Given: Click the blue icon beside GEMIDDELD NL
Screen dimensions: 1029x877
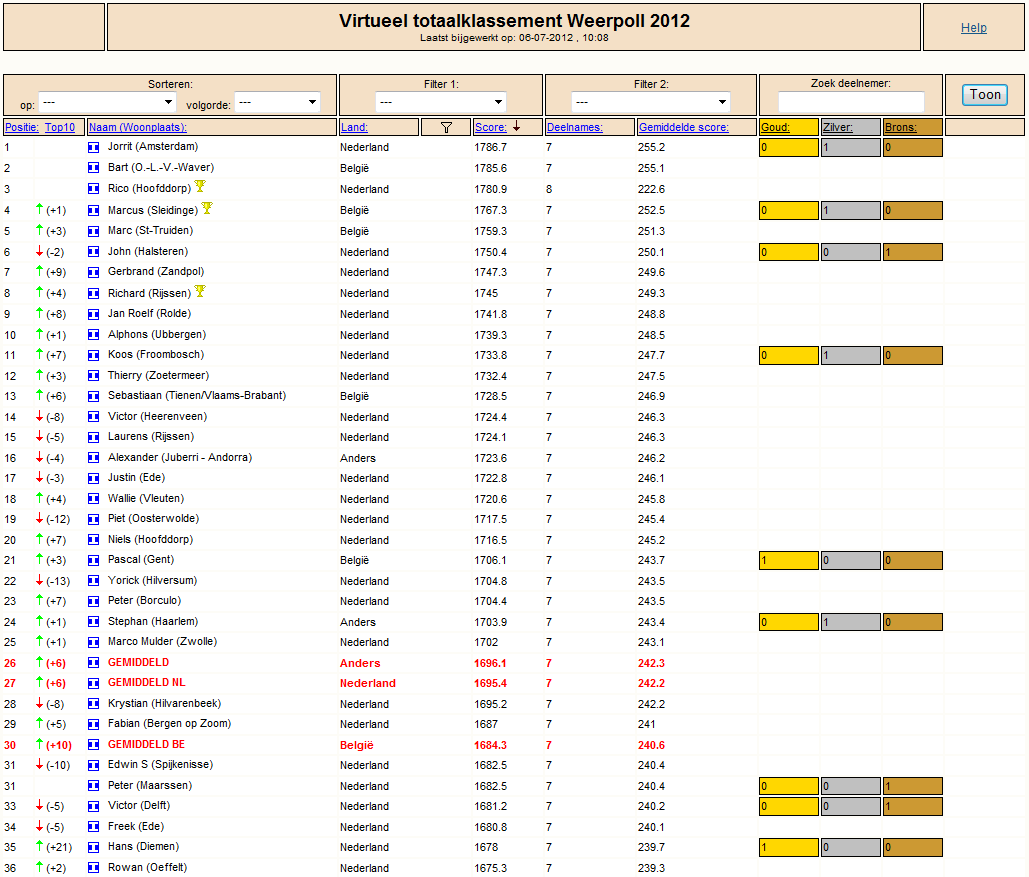Looking at the screenshot, I should click(x=94, y=683).
